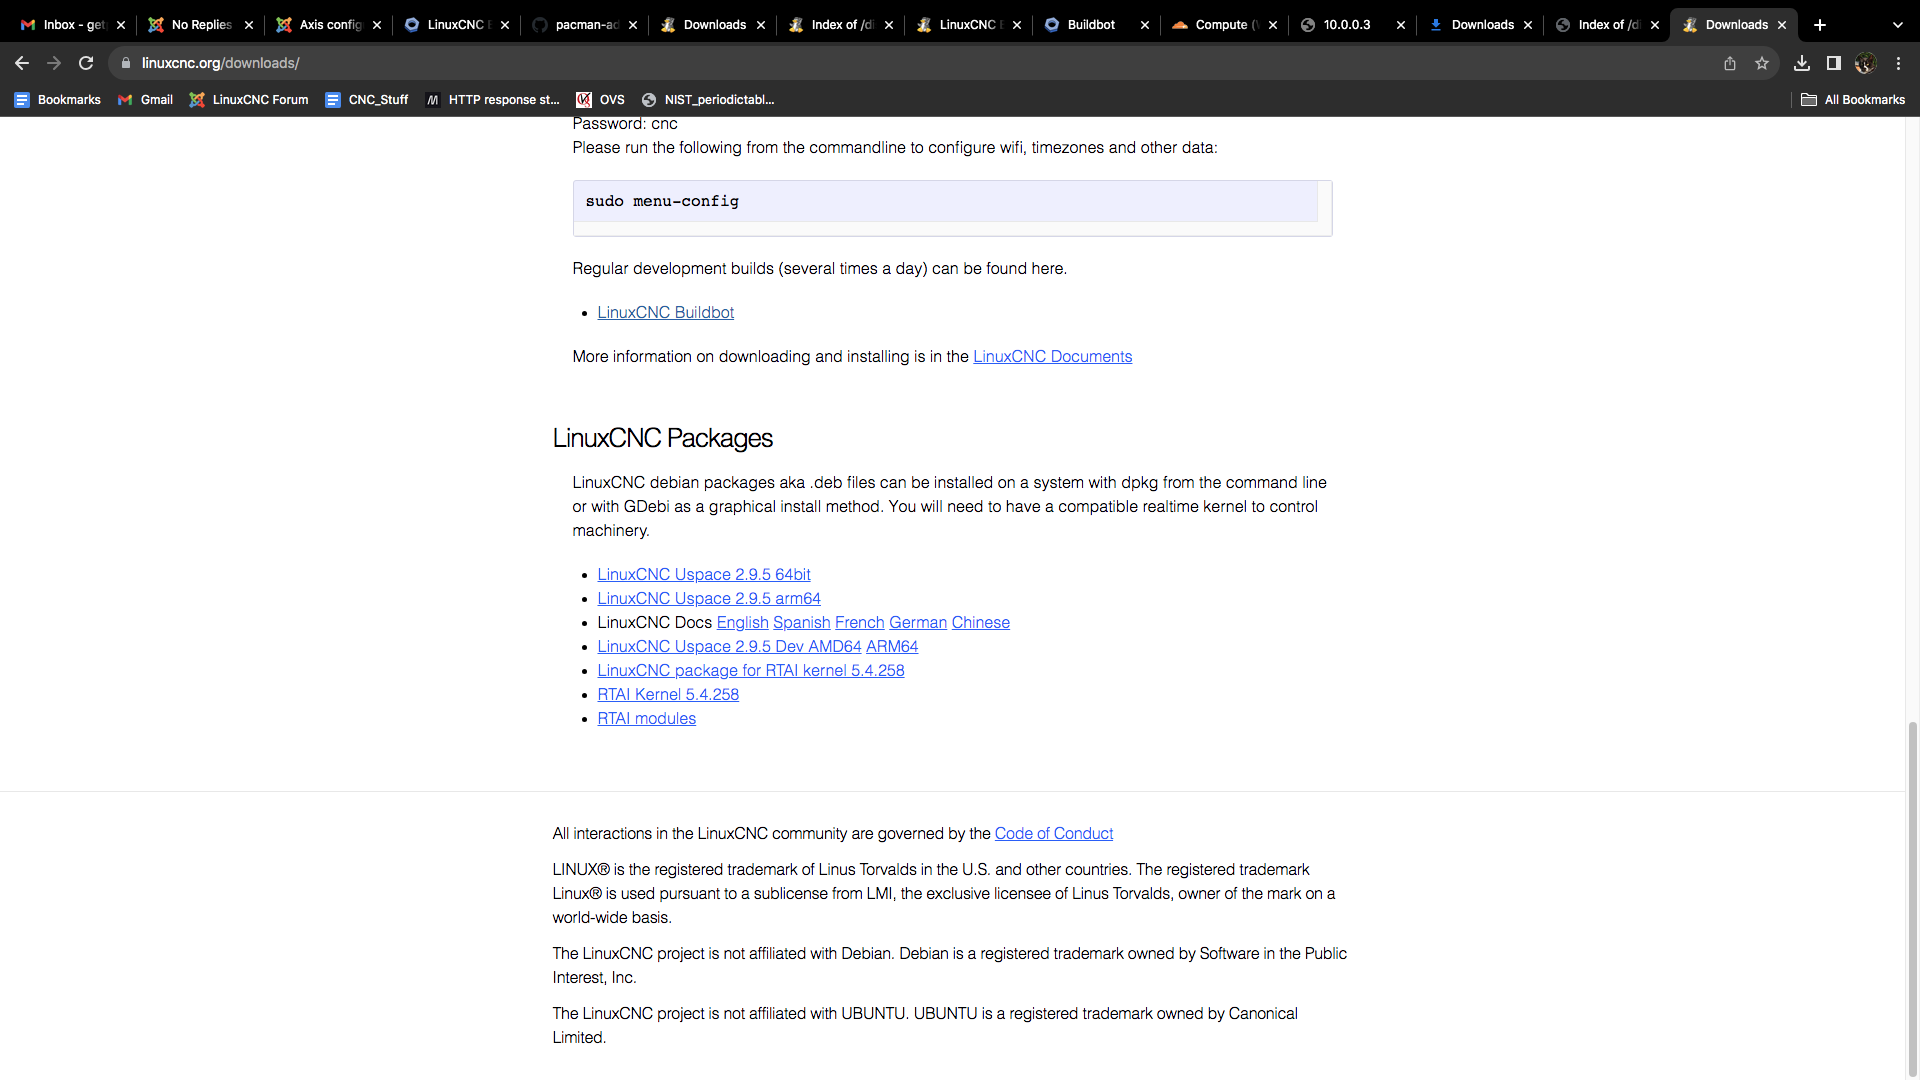The width and height of the screenshot is (1920, 1080).
Task: Reload the Downloads page
Action: pyautogui.click(x=86, y=62)
